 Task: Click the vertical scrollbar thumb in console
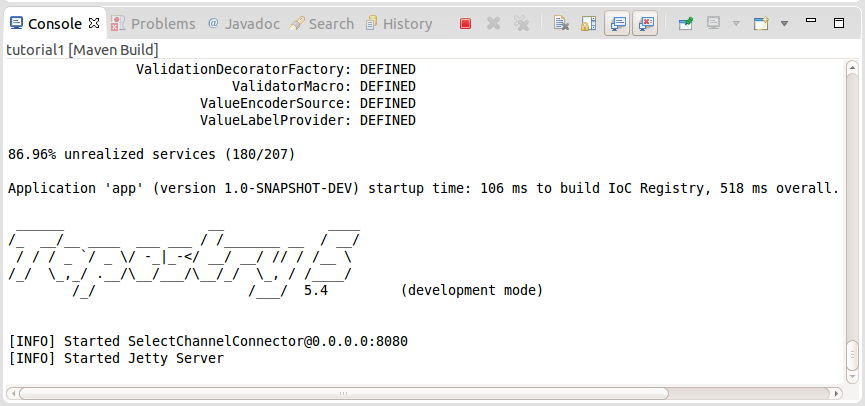pos(852,354)
